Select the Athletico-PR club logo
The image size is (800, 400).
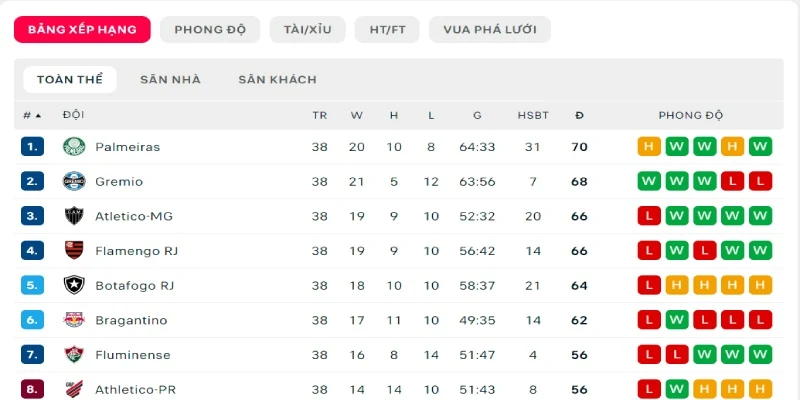pos(74,389)
